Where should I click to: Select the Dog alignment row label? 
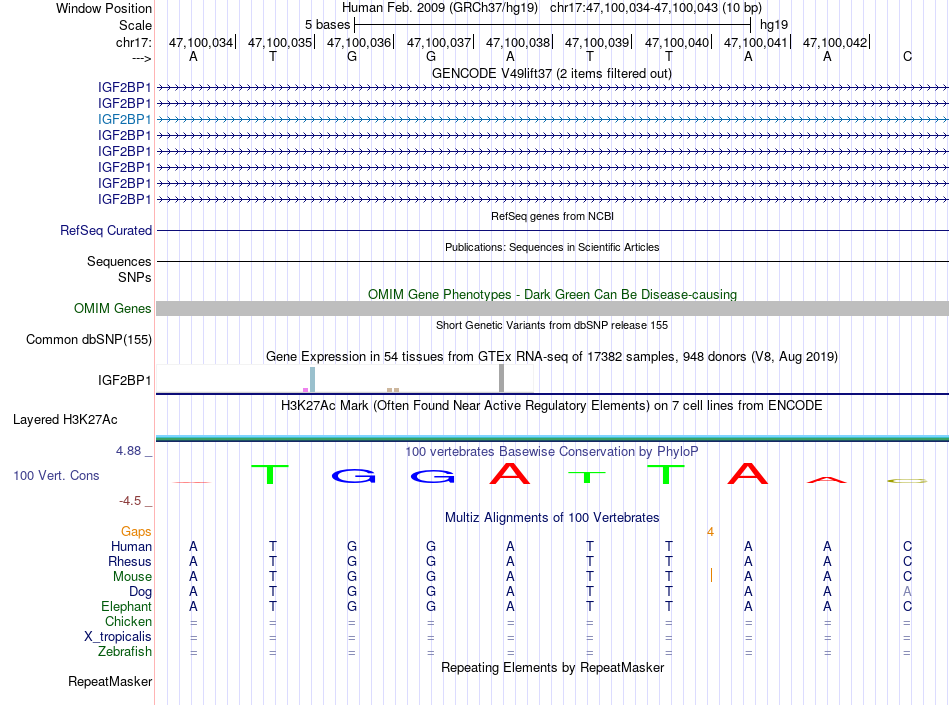140,592
